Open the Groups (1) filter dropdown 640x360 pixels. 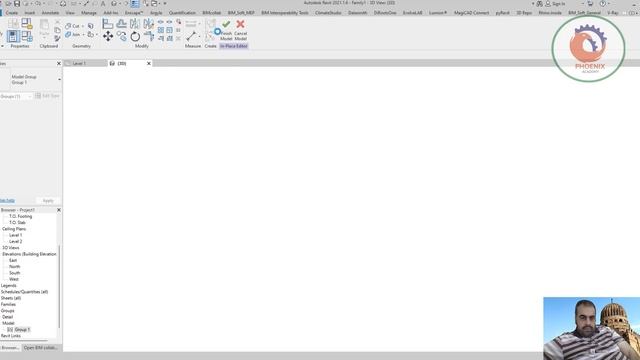(x=29, y=96)
